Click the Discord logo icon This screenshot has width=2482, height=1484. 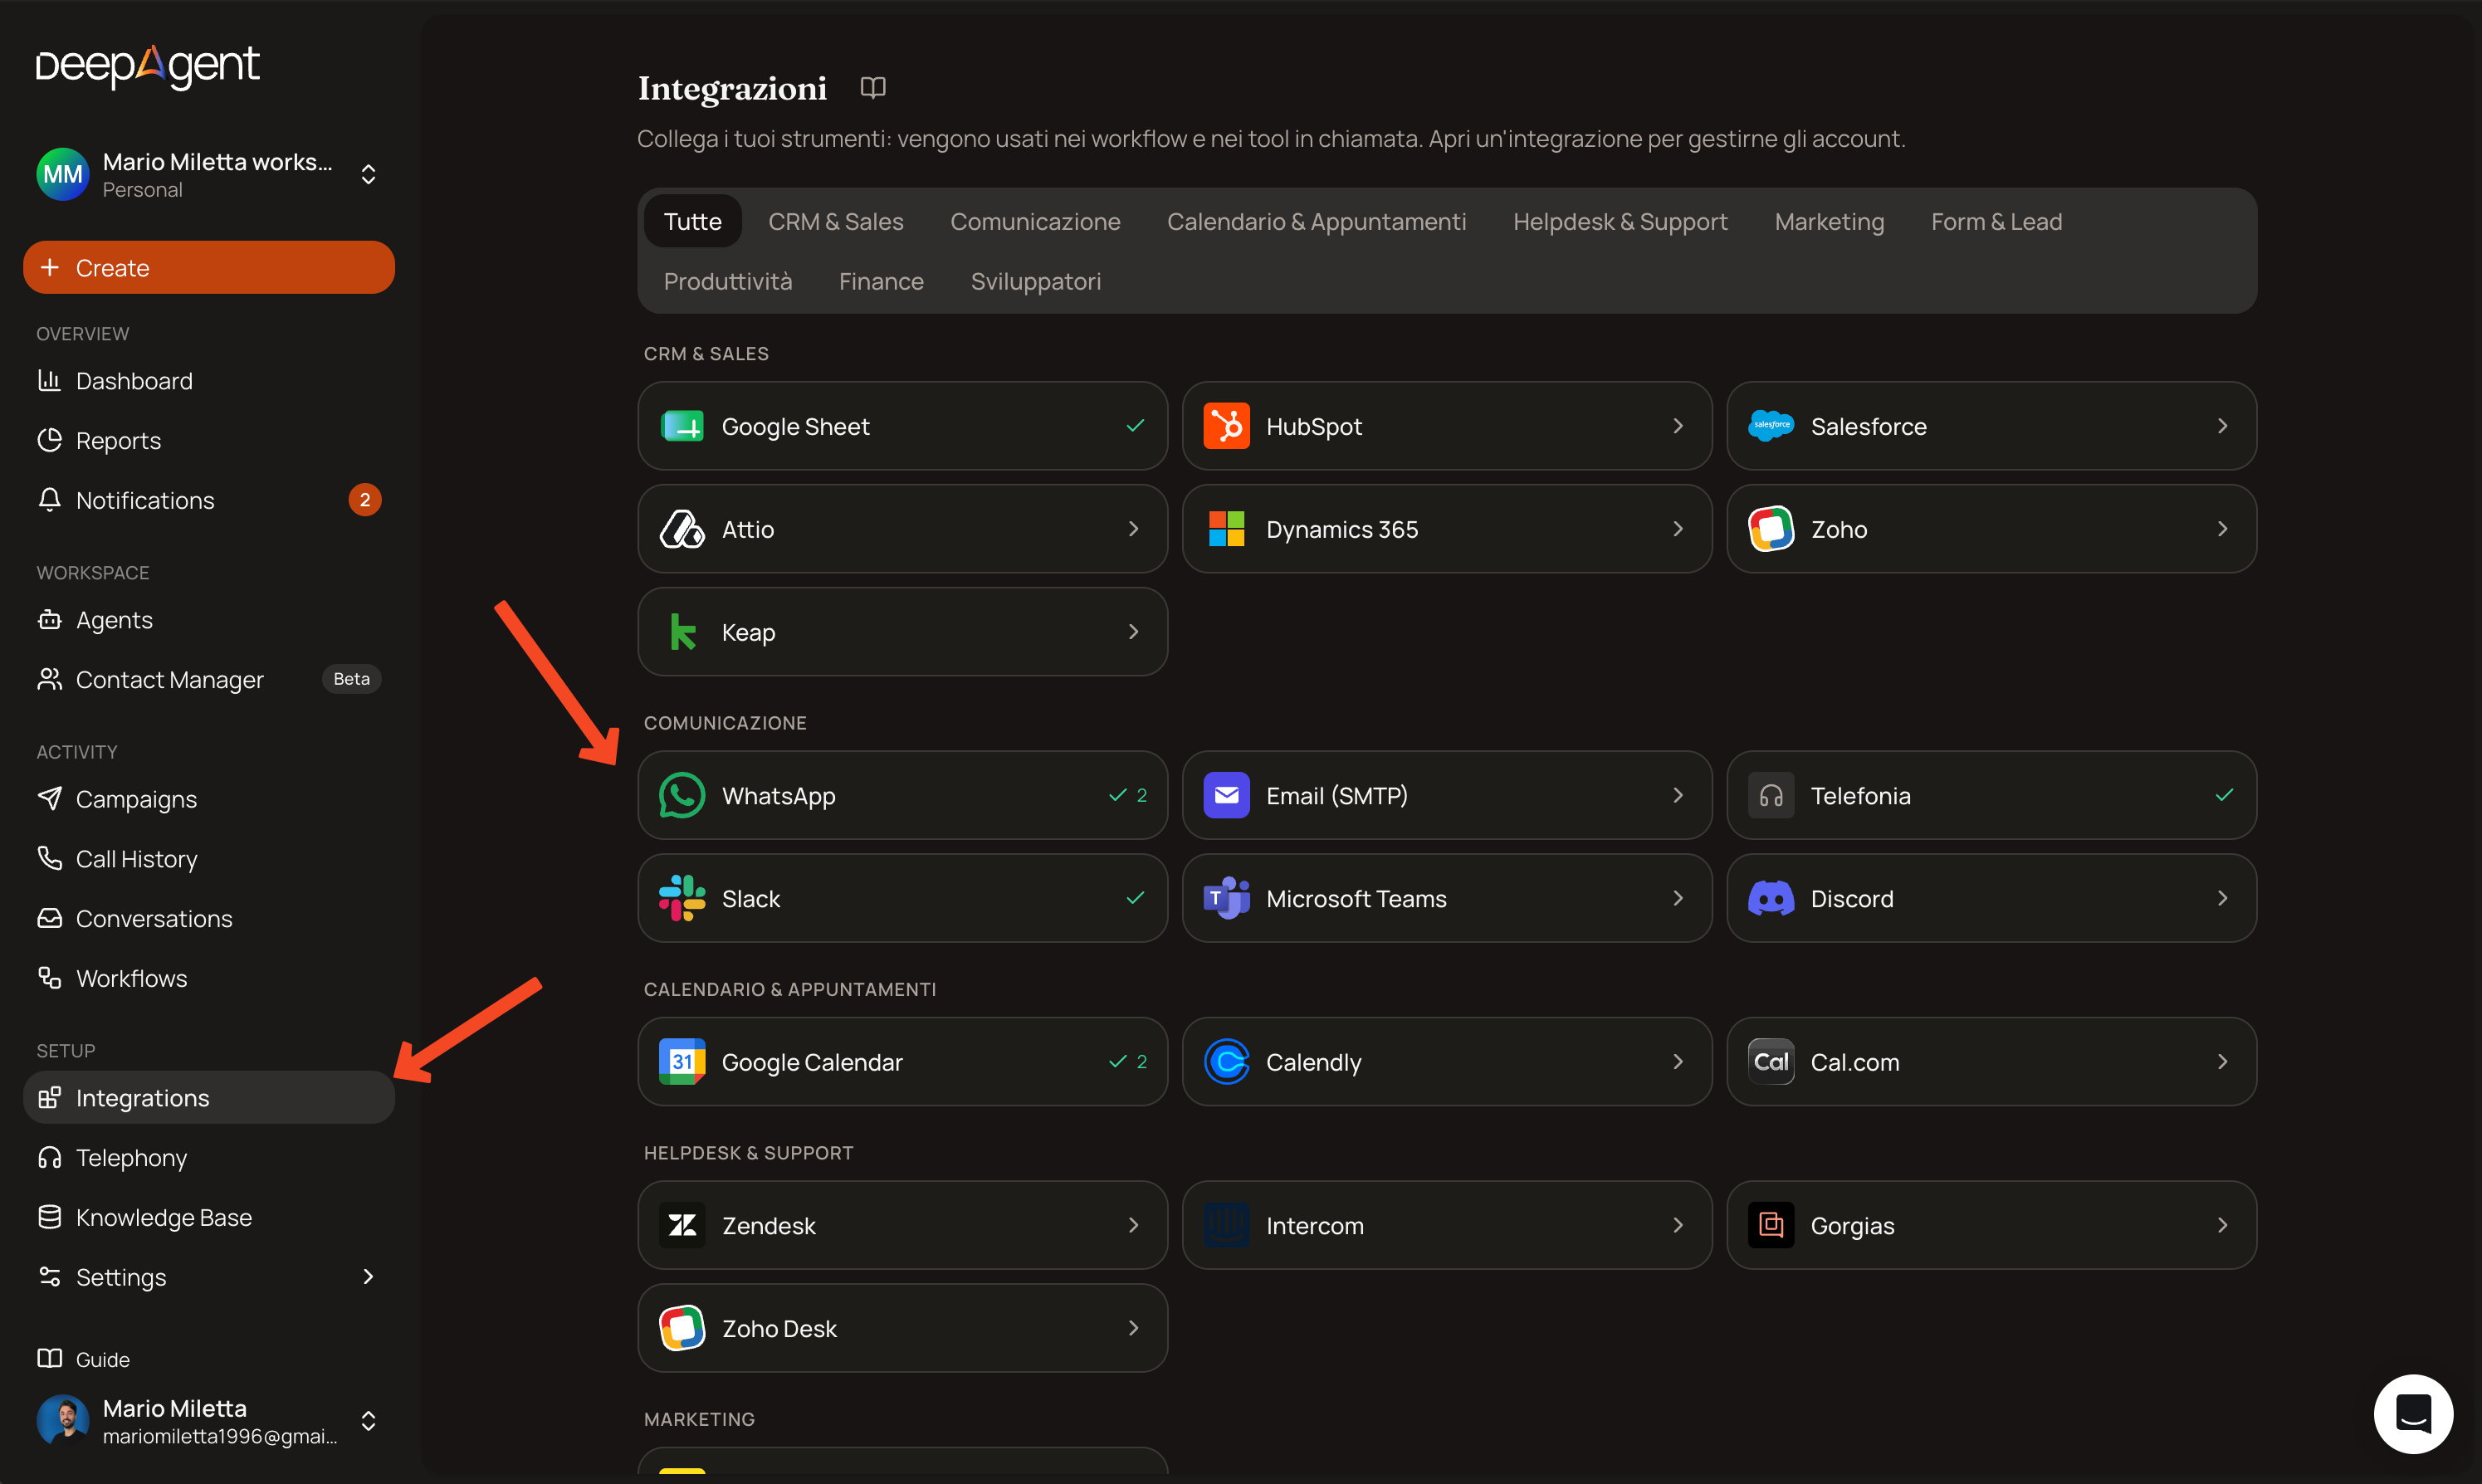1770,898
